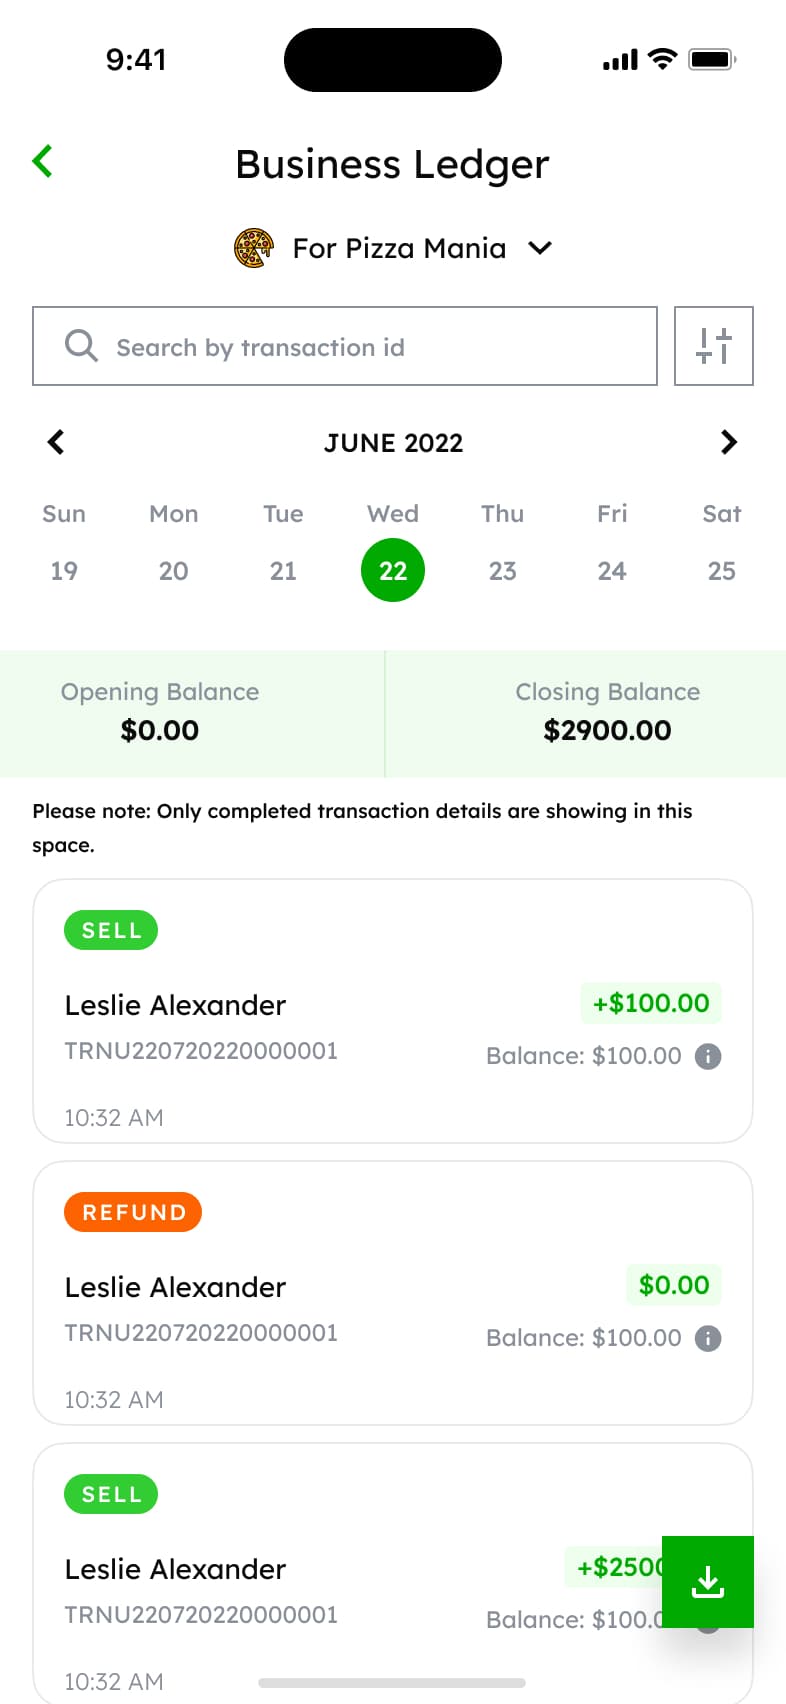Select Monday 20 in the calendar

173,571
